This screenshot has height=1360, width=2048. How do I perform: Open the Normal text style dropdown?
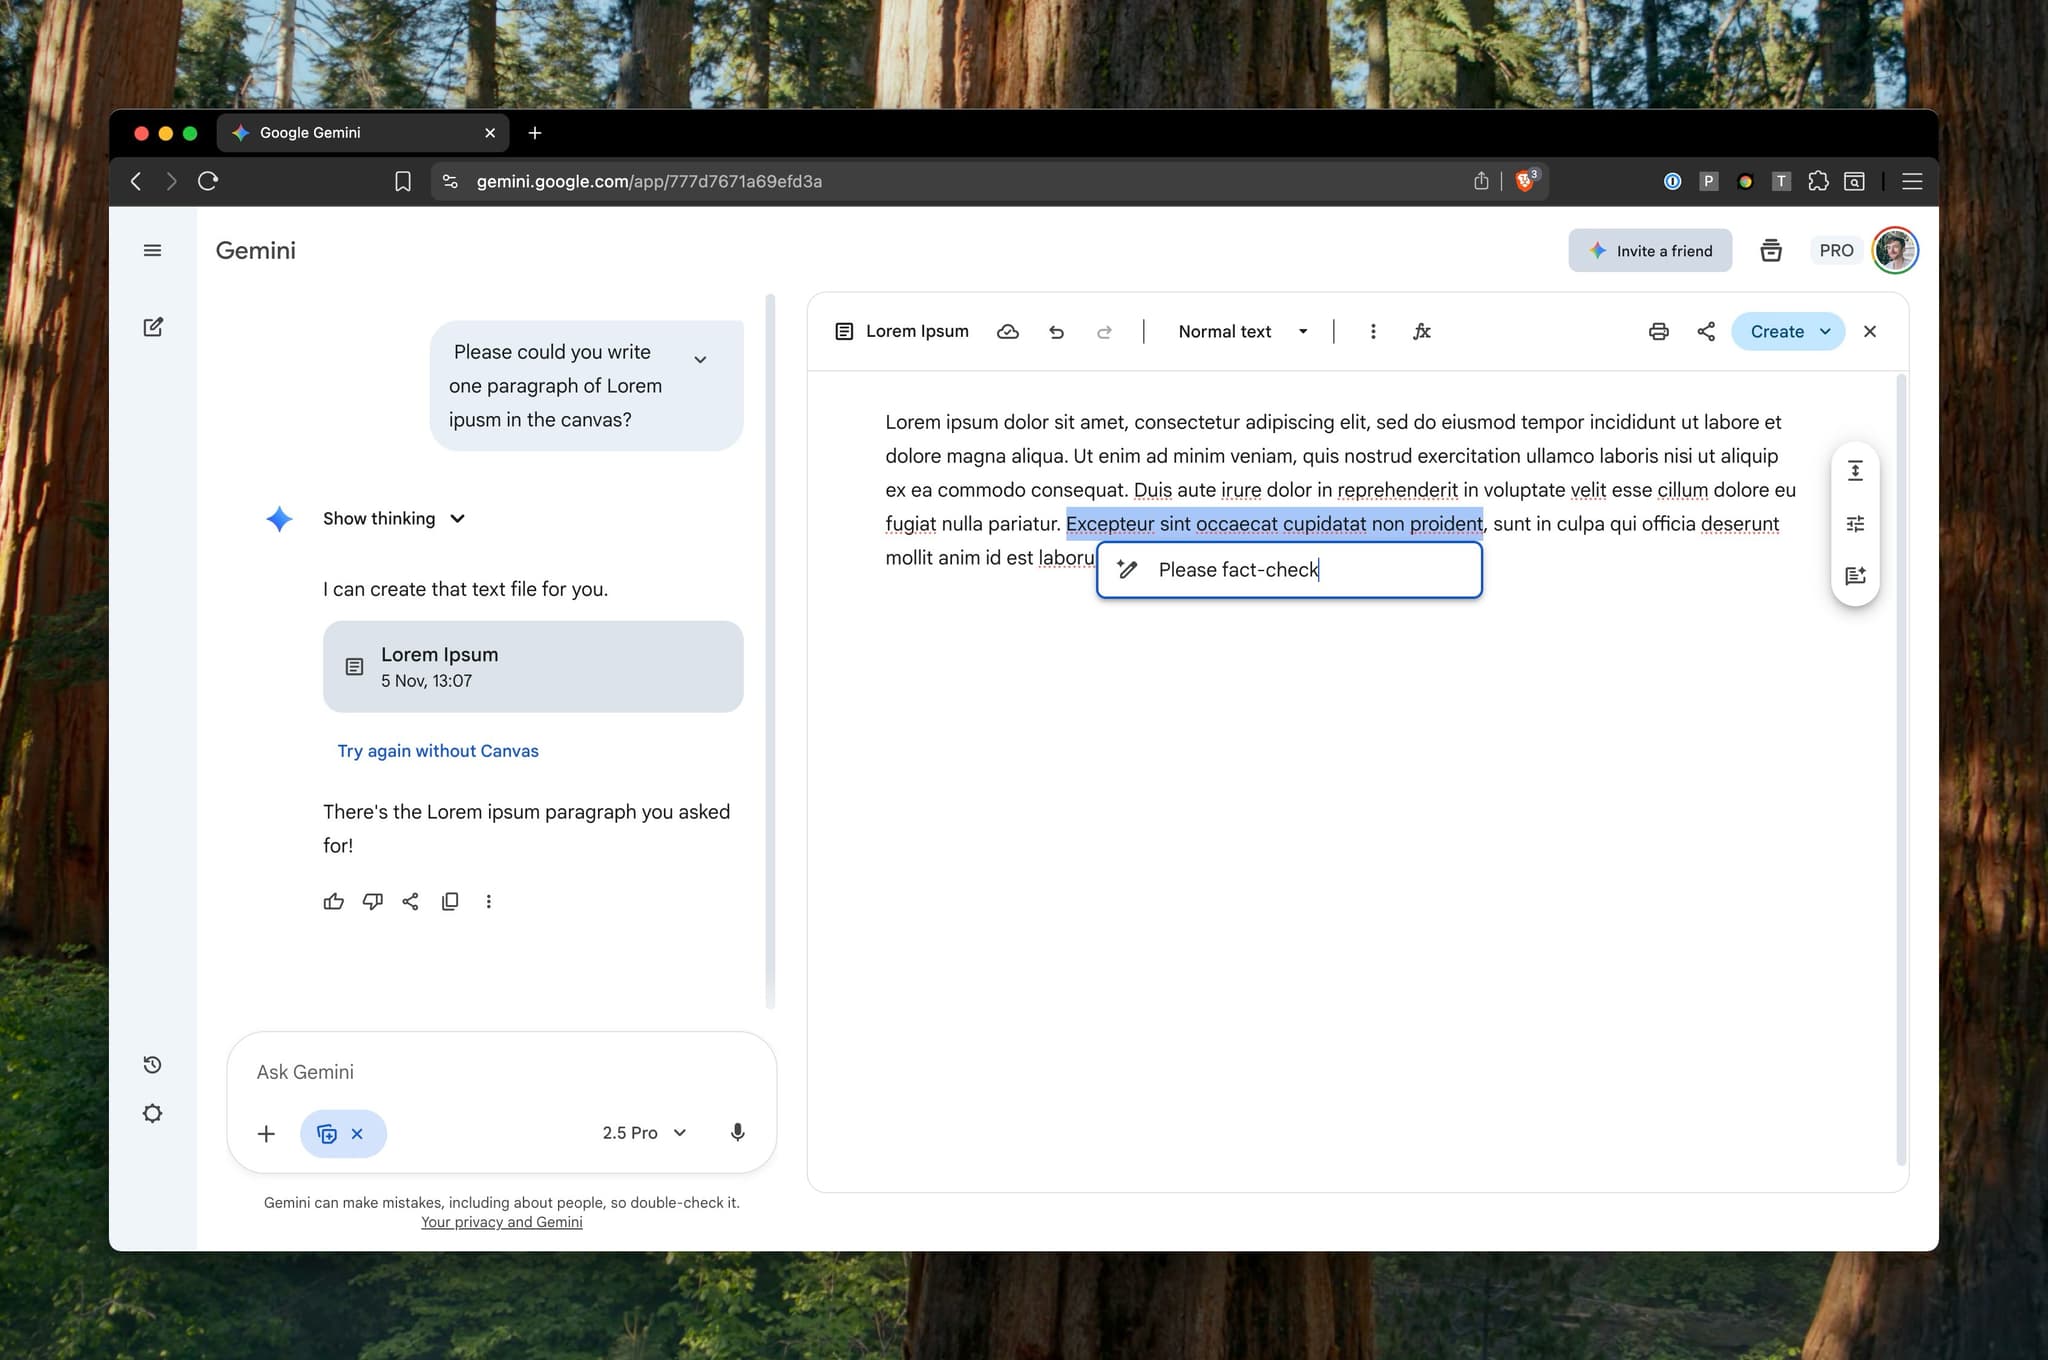click(1242, 332)
